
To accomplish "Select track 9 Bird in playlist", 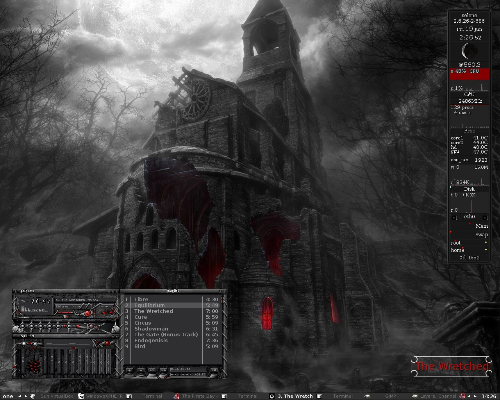I will click(173, 346).
